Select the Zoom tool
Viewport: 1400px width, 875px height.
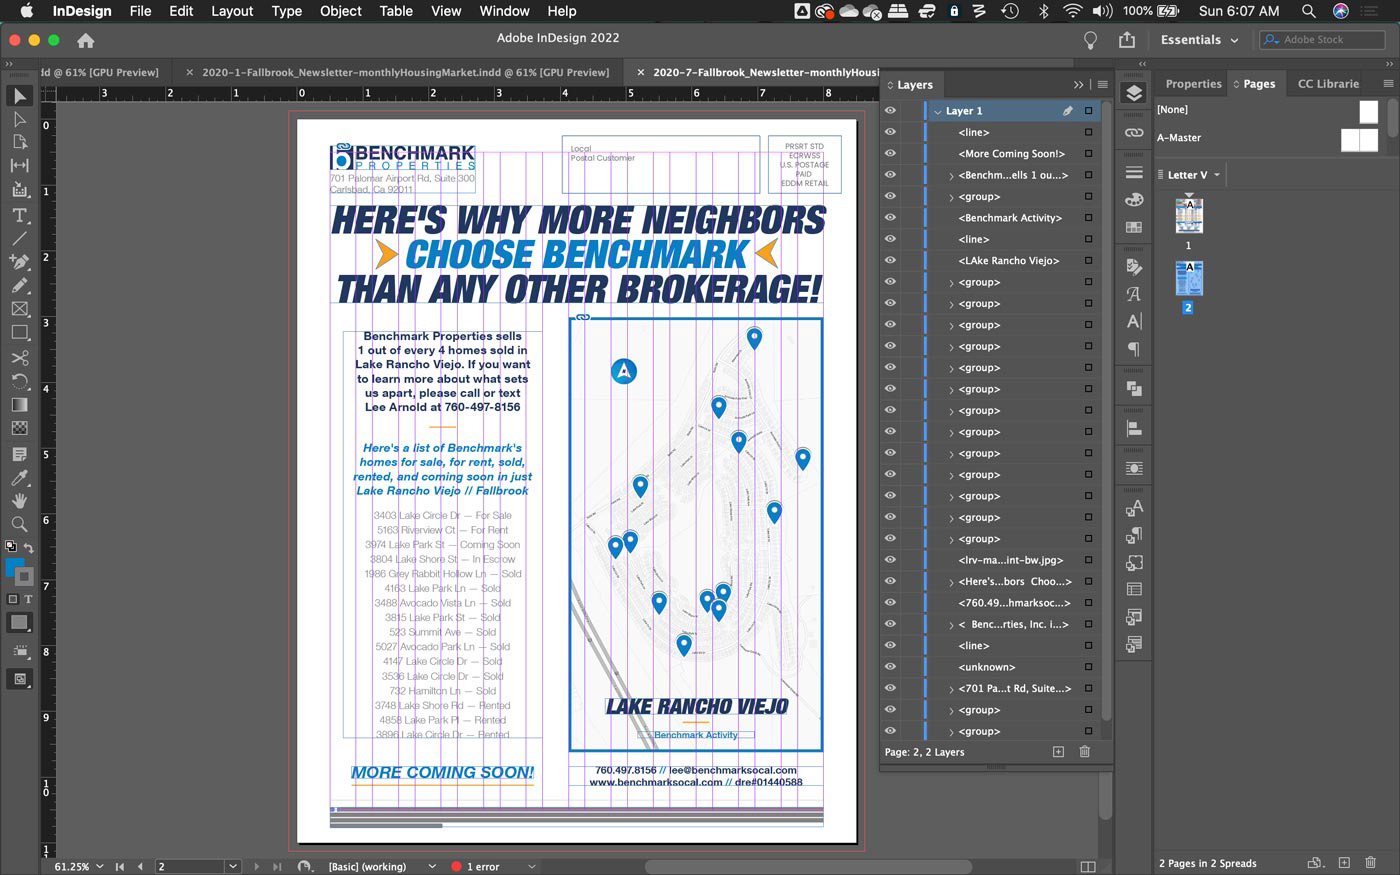(19, 523)
